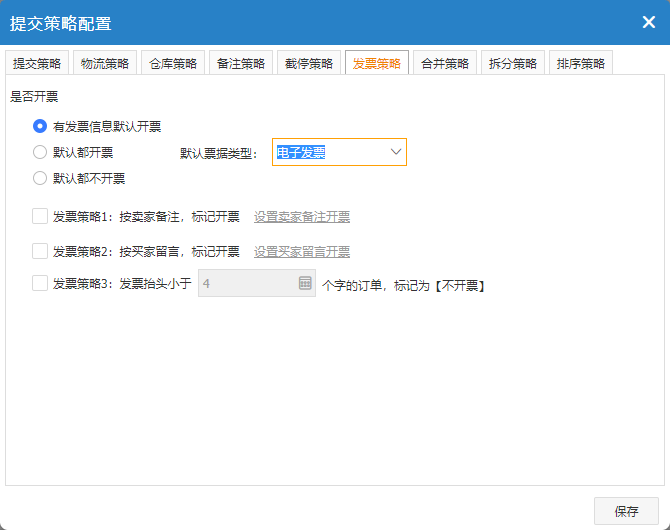Enable 发票策略1 checkbox

pyautogui.click(x=40, y=216)
